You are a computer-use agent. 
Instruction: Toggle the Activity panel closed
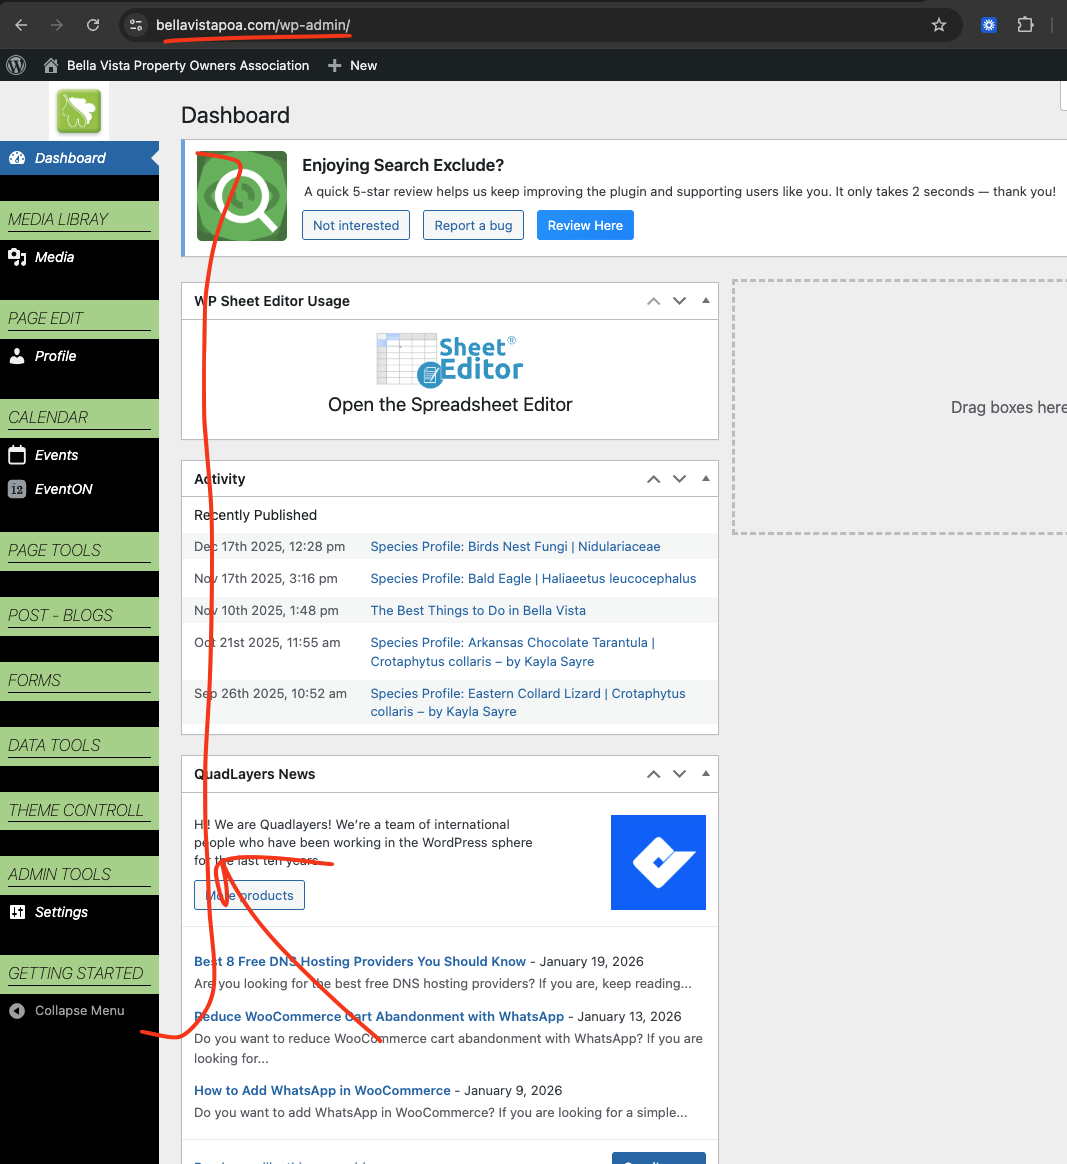(705, 479)
